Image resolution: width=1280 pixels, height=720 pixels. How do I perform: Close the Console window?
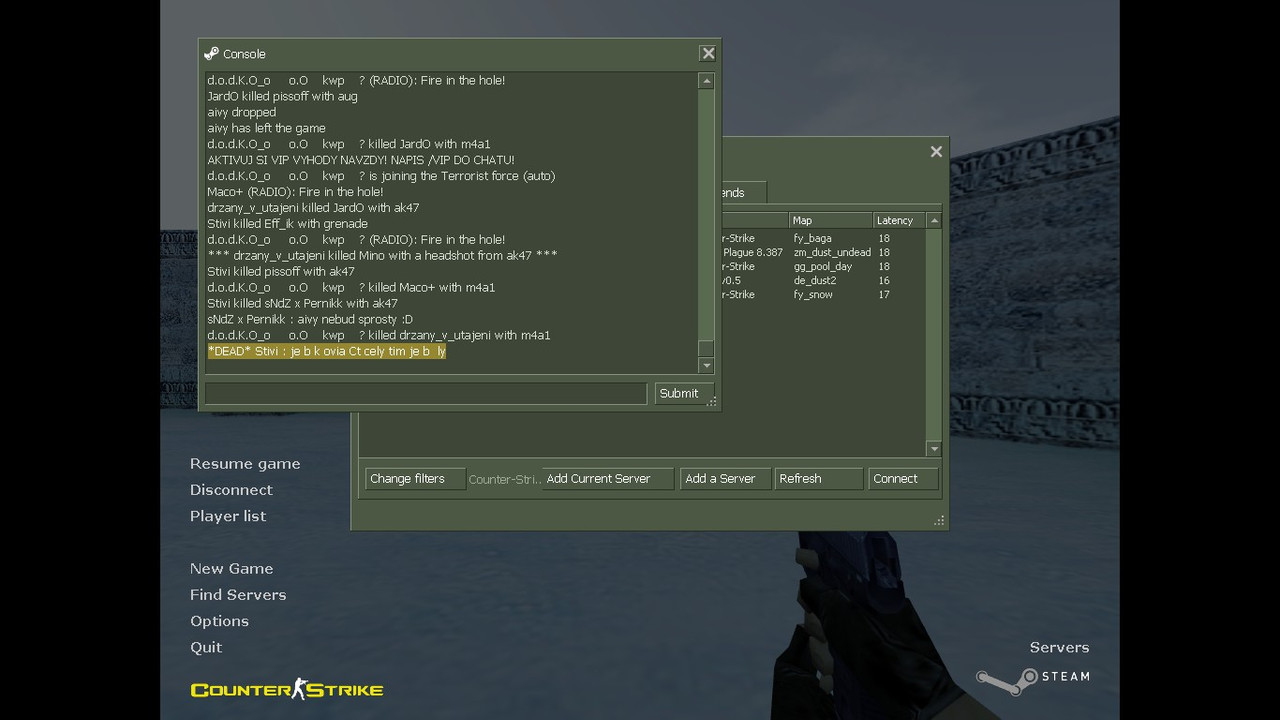click(x=708, y=54)
